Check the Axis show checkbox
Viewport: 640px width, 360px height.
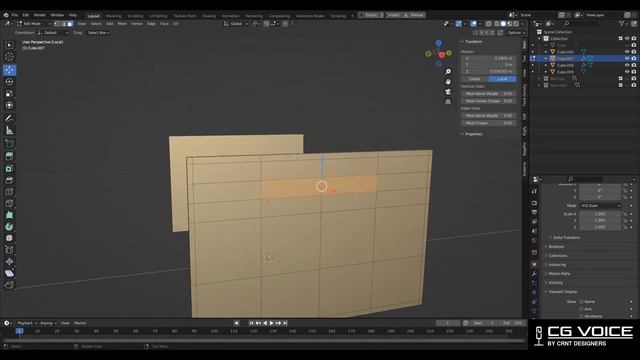(581, 309)
